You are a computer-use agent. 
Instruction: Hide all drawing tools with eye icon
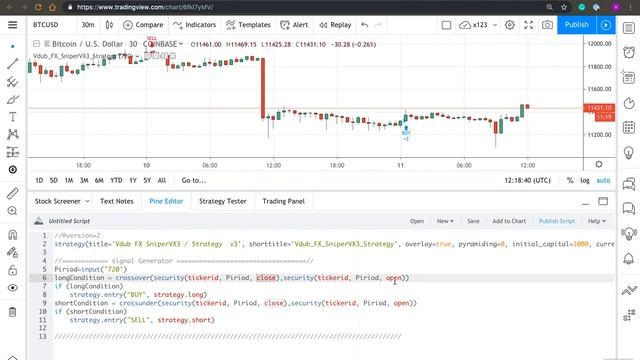click(x=13, y=288)
